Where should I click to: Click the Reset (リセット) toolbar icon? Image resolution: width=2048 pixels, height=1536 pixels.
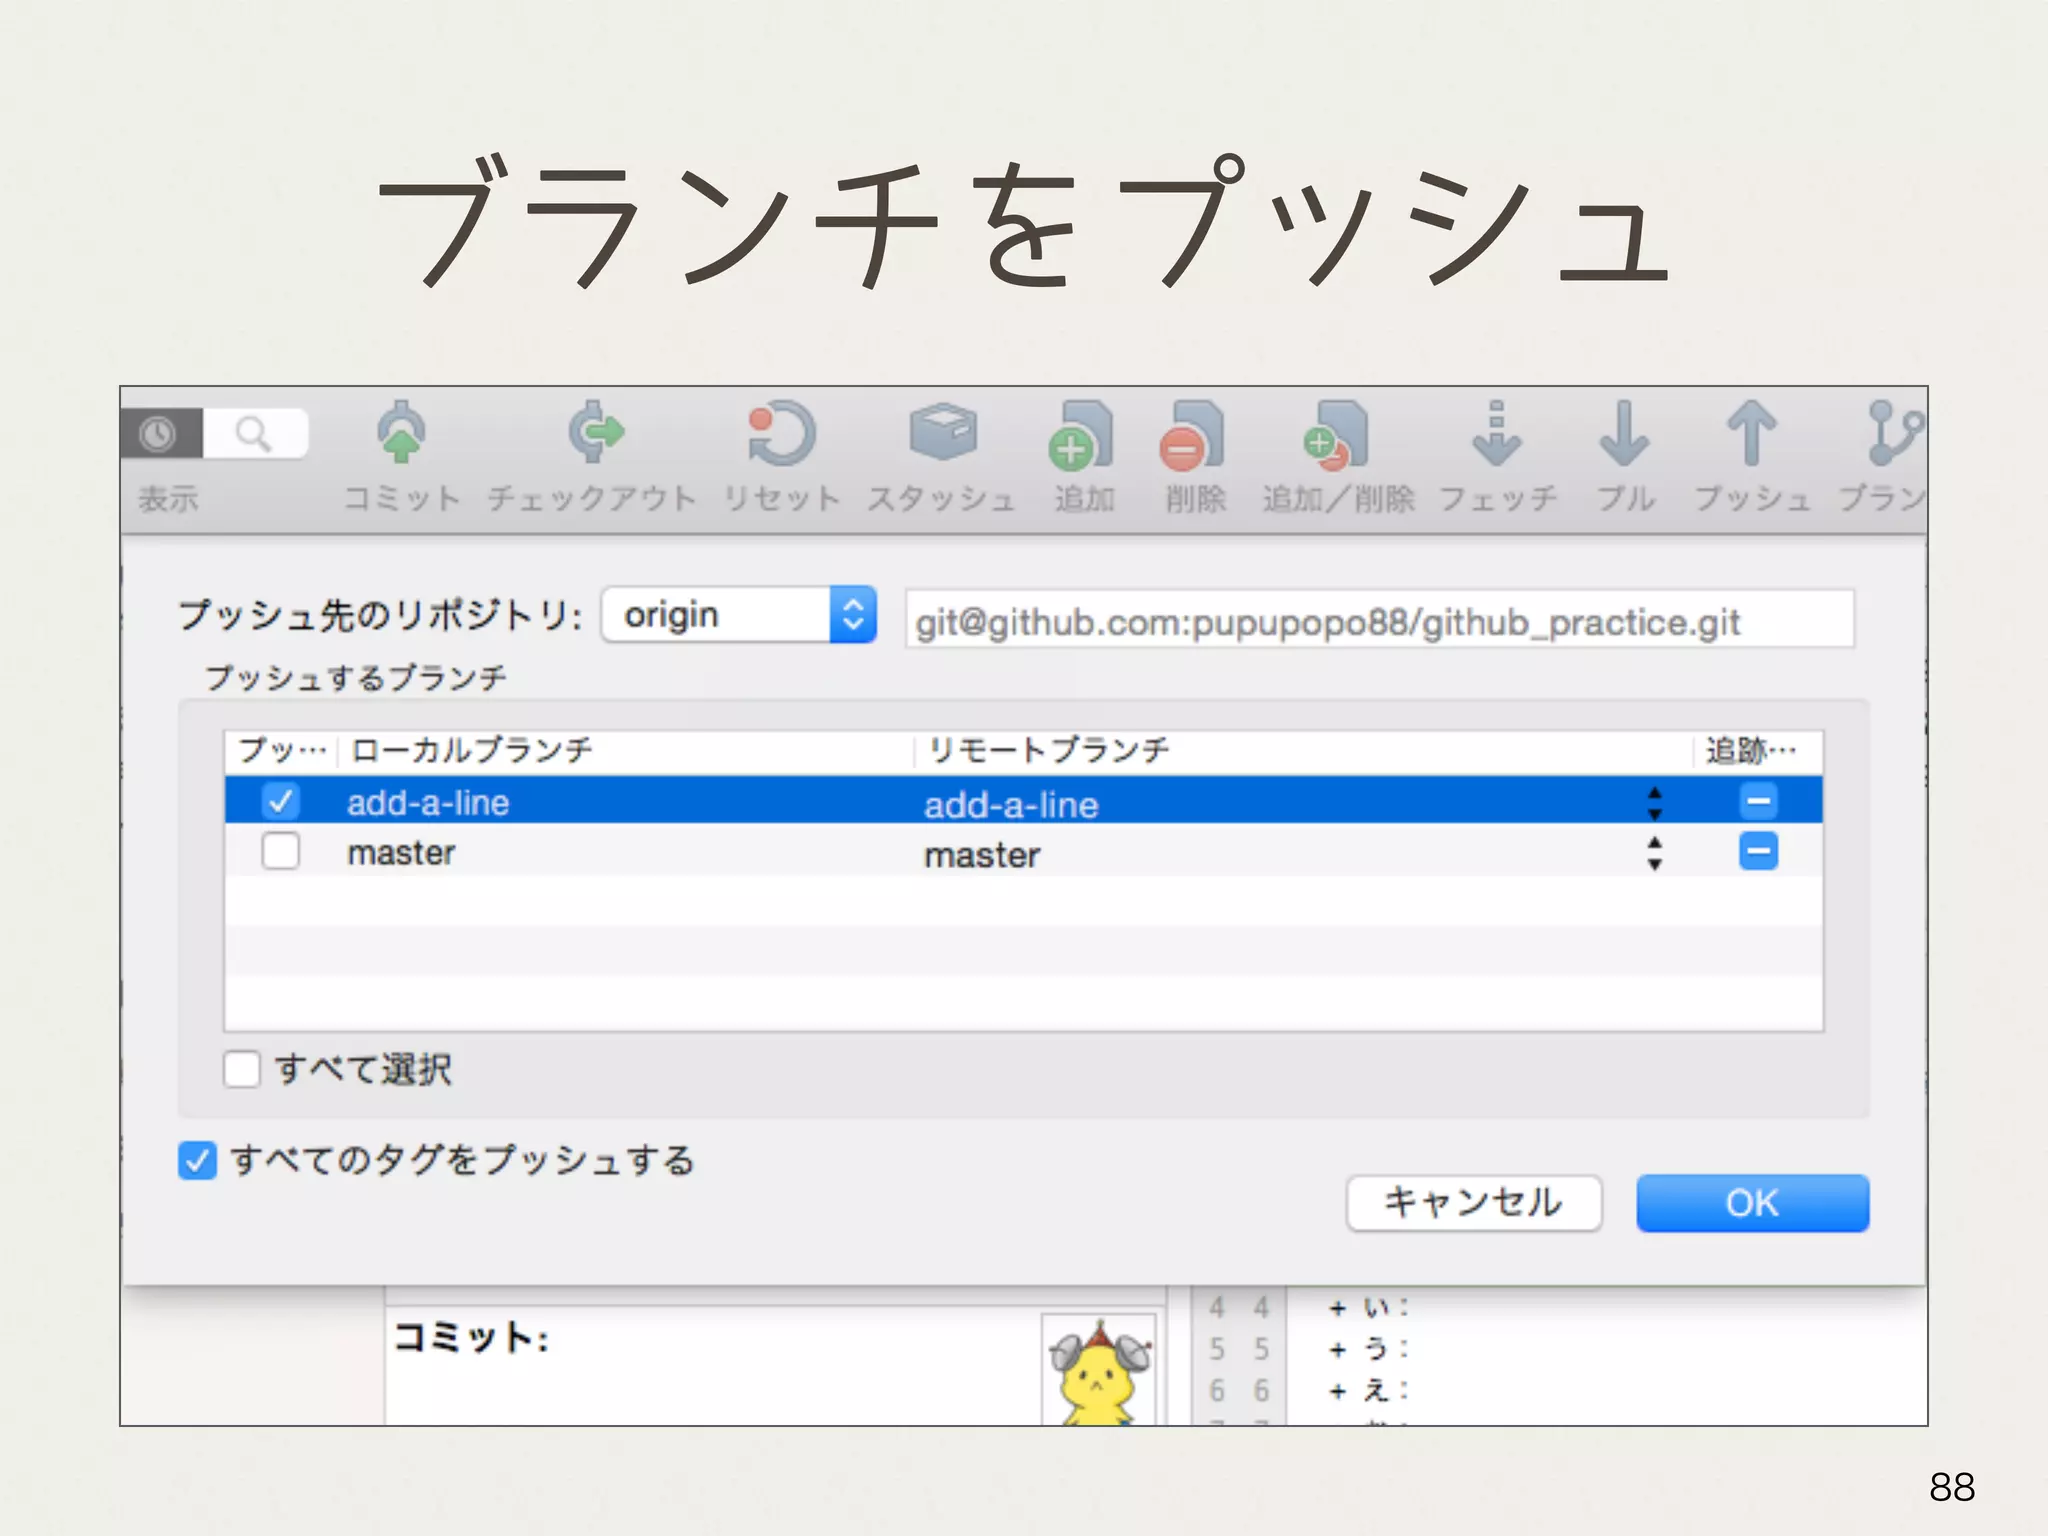pos(782,434)
